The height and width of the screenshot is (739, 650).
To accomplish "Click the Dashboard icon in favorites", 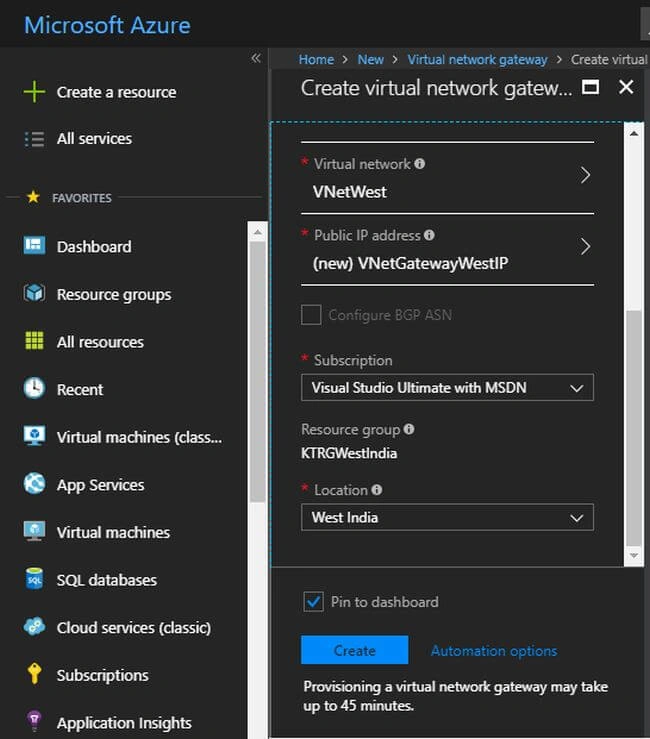I will point(34,246).
